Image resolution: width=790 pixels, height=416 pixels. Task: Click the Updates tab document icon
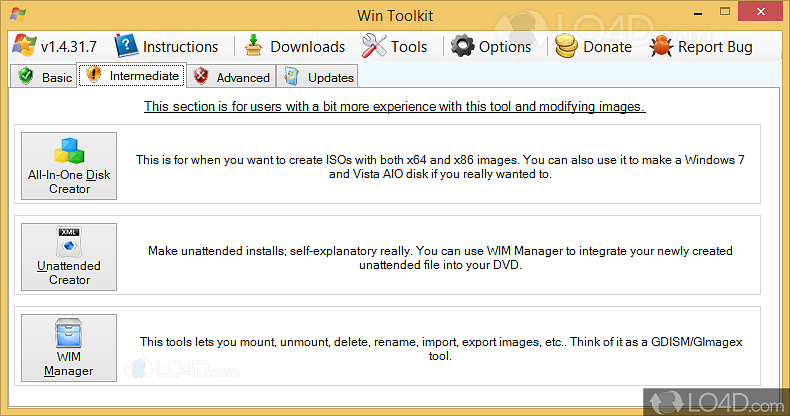tap(291, 76)
